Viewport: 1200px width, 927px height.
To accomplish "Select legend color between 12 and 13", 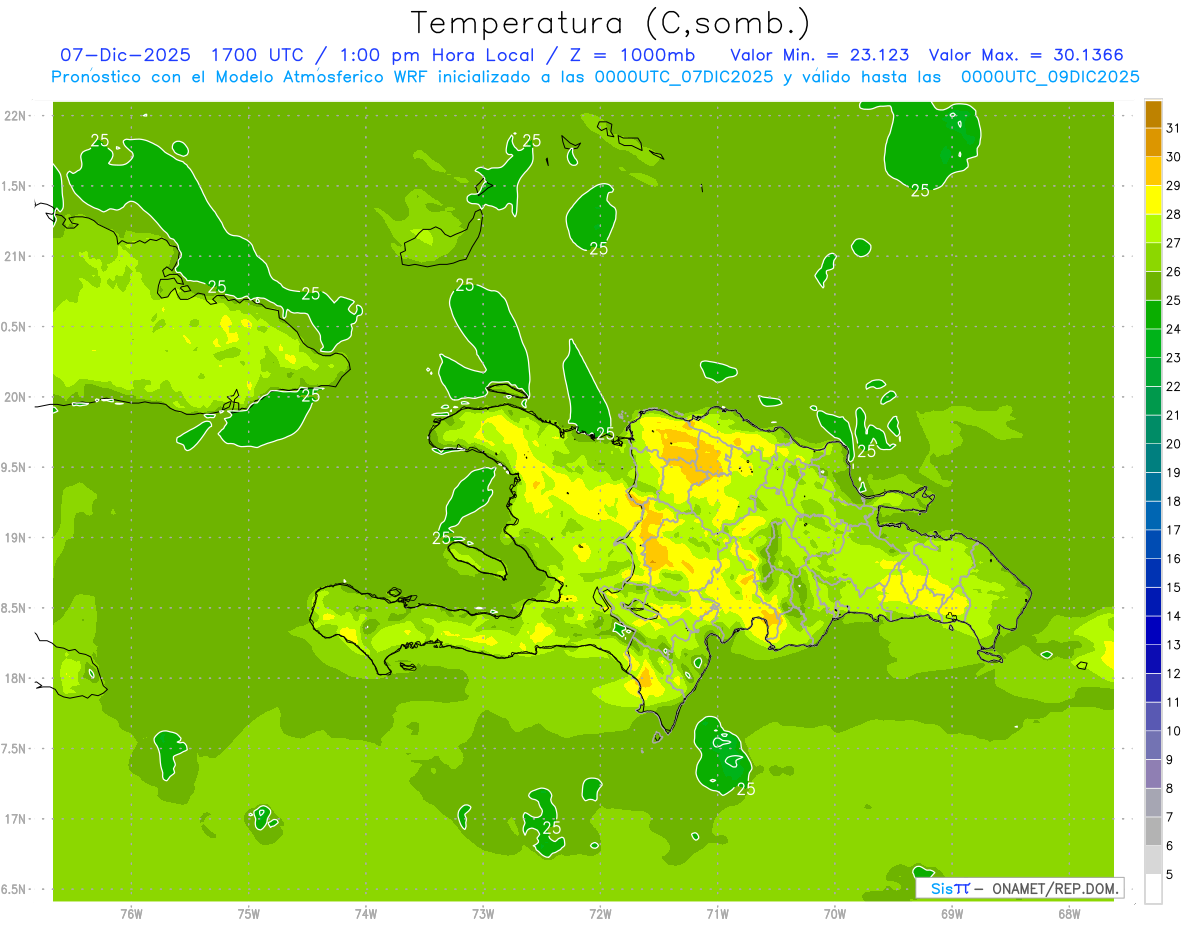I will [1153, 659].
